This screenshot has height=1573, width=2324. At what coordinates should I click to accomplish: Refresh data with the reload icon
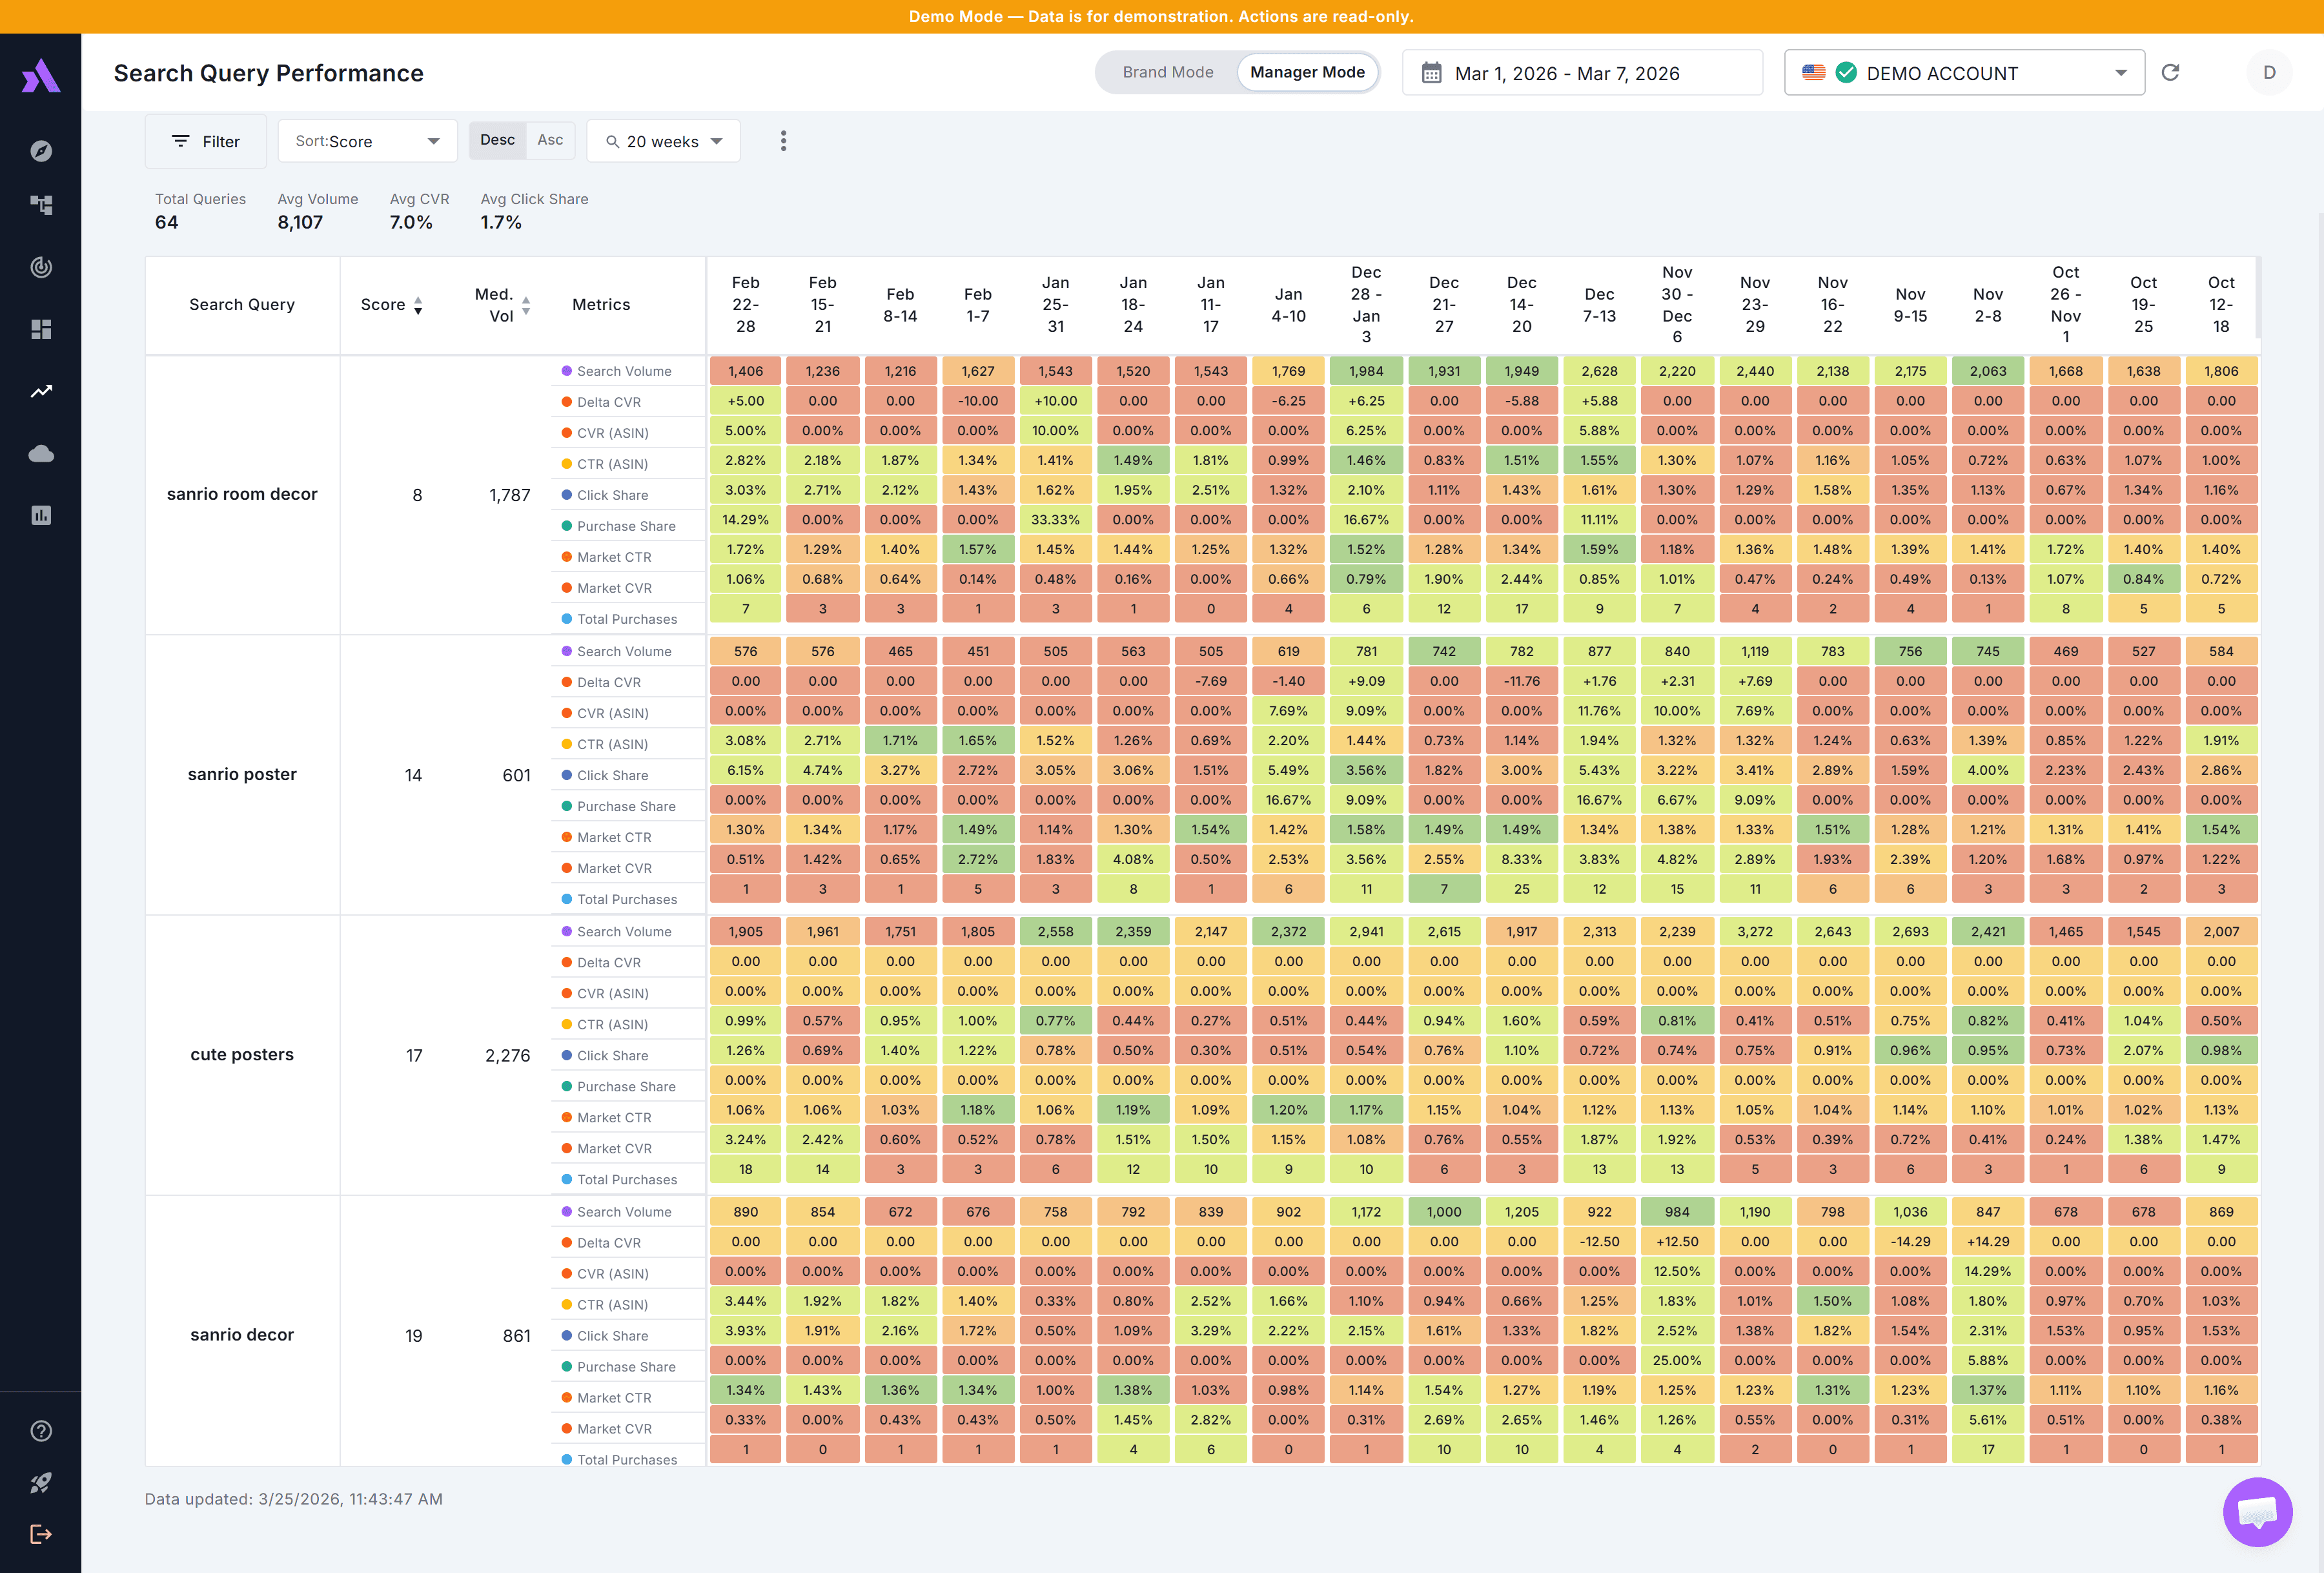coord(2170,73)
